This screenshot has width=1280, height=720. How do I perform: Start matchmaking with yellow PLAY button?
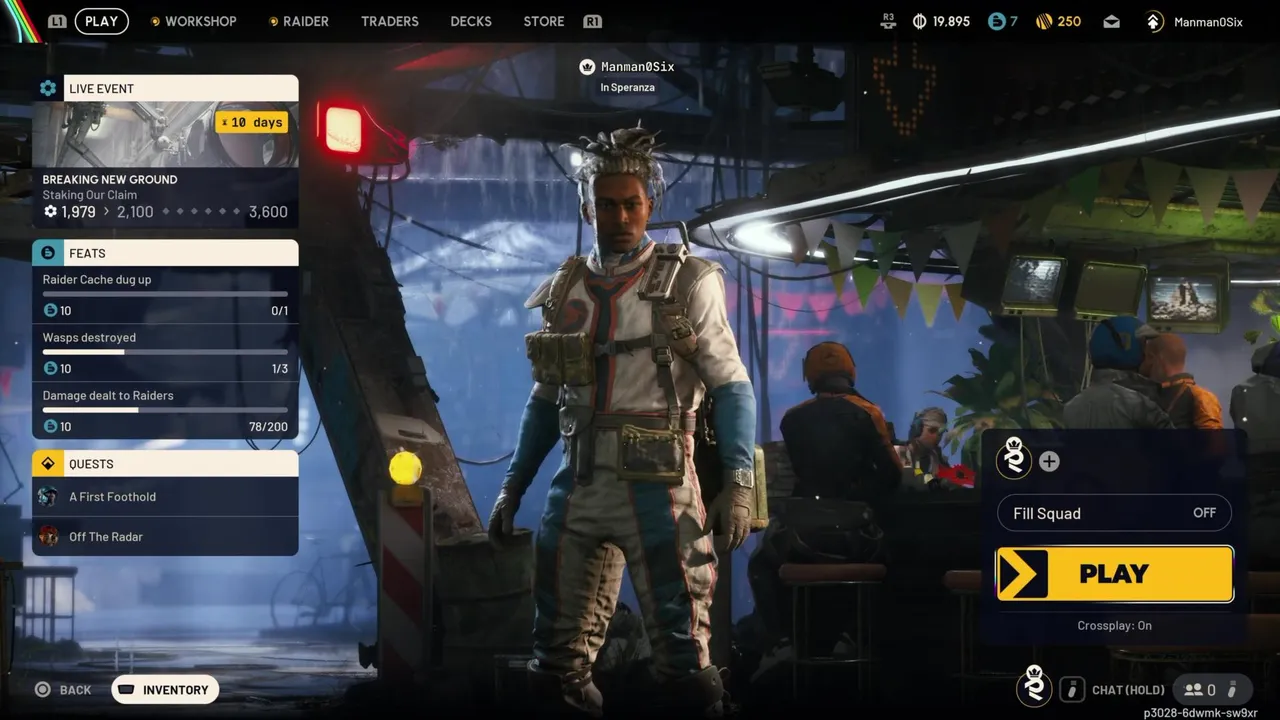pyautogui.click(x=1115, y=574)
